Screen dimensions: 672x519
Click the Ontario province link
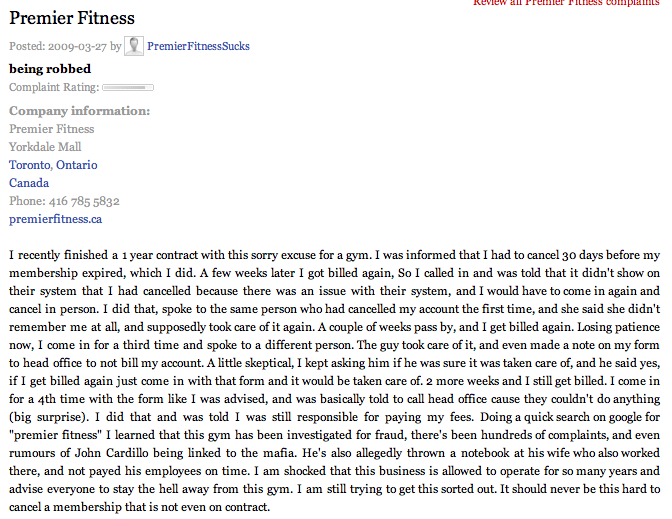[x=77, y=165]
